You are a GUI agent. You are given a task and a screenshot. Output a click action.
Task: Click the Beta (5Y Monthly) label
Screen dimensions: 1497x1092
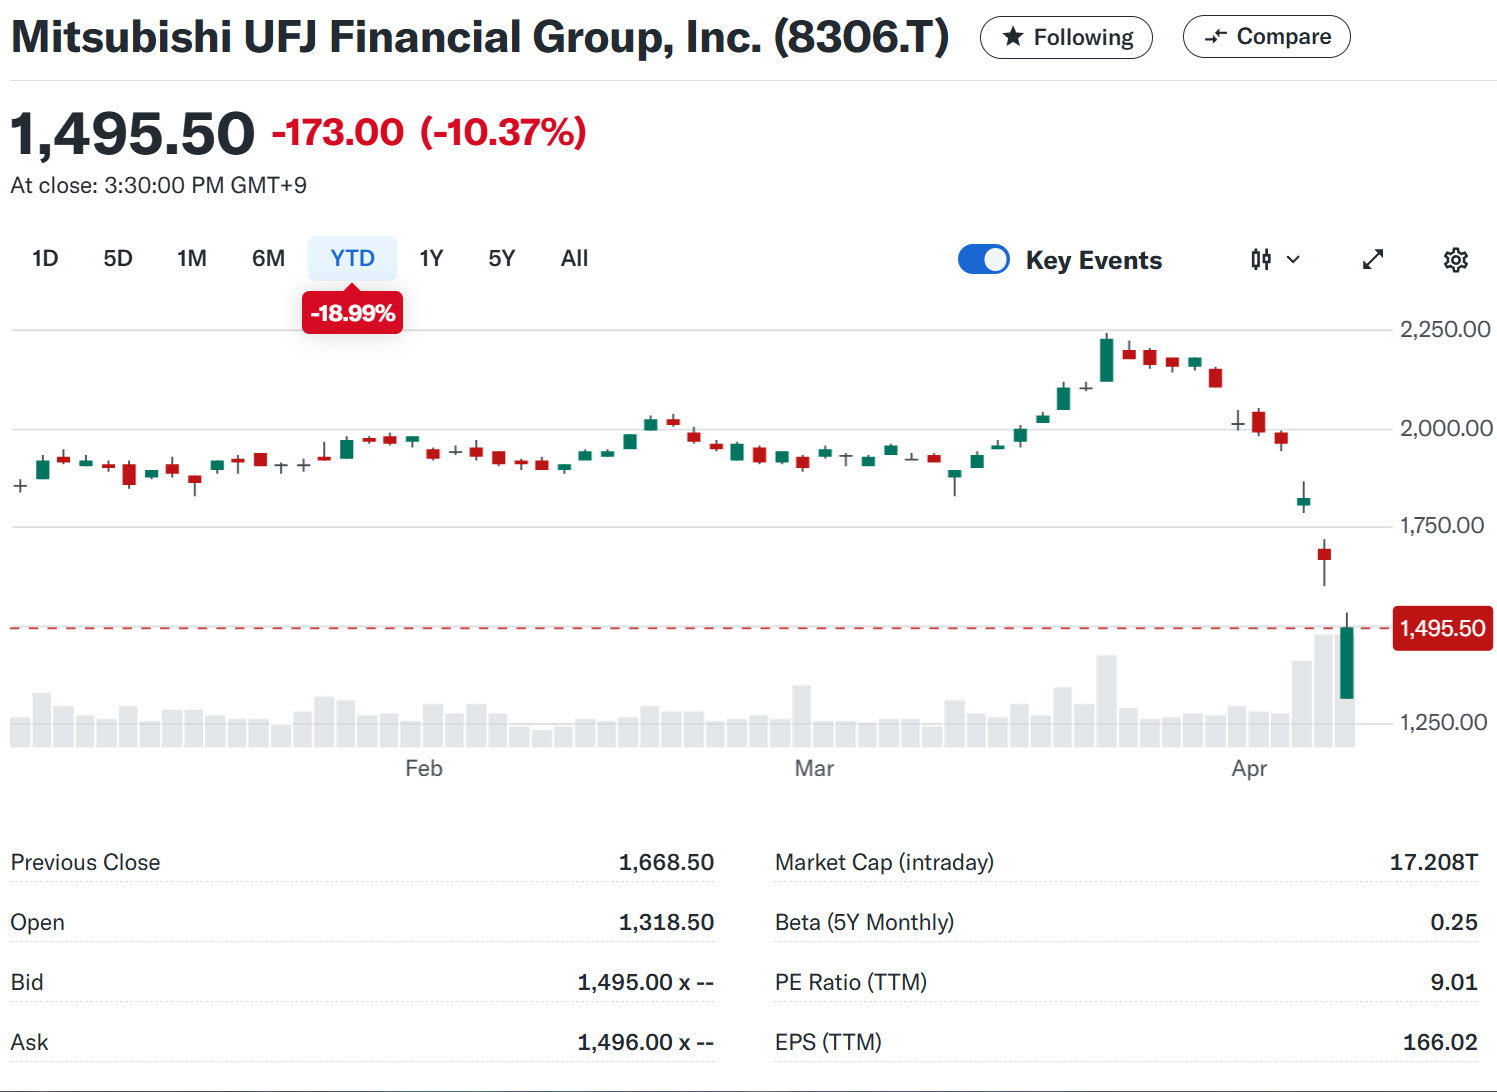tap(864, 922)
